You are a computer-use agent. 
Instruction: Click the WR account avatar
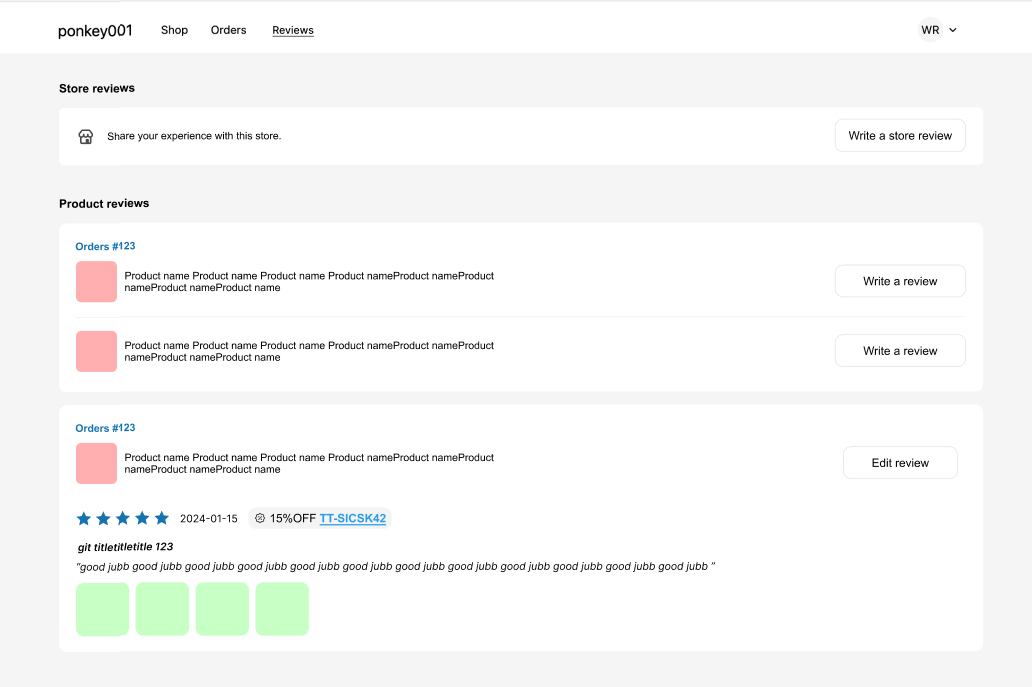[x=929, y=30]
